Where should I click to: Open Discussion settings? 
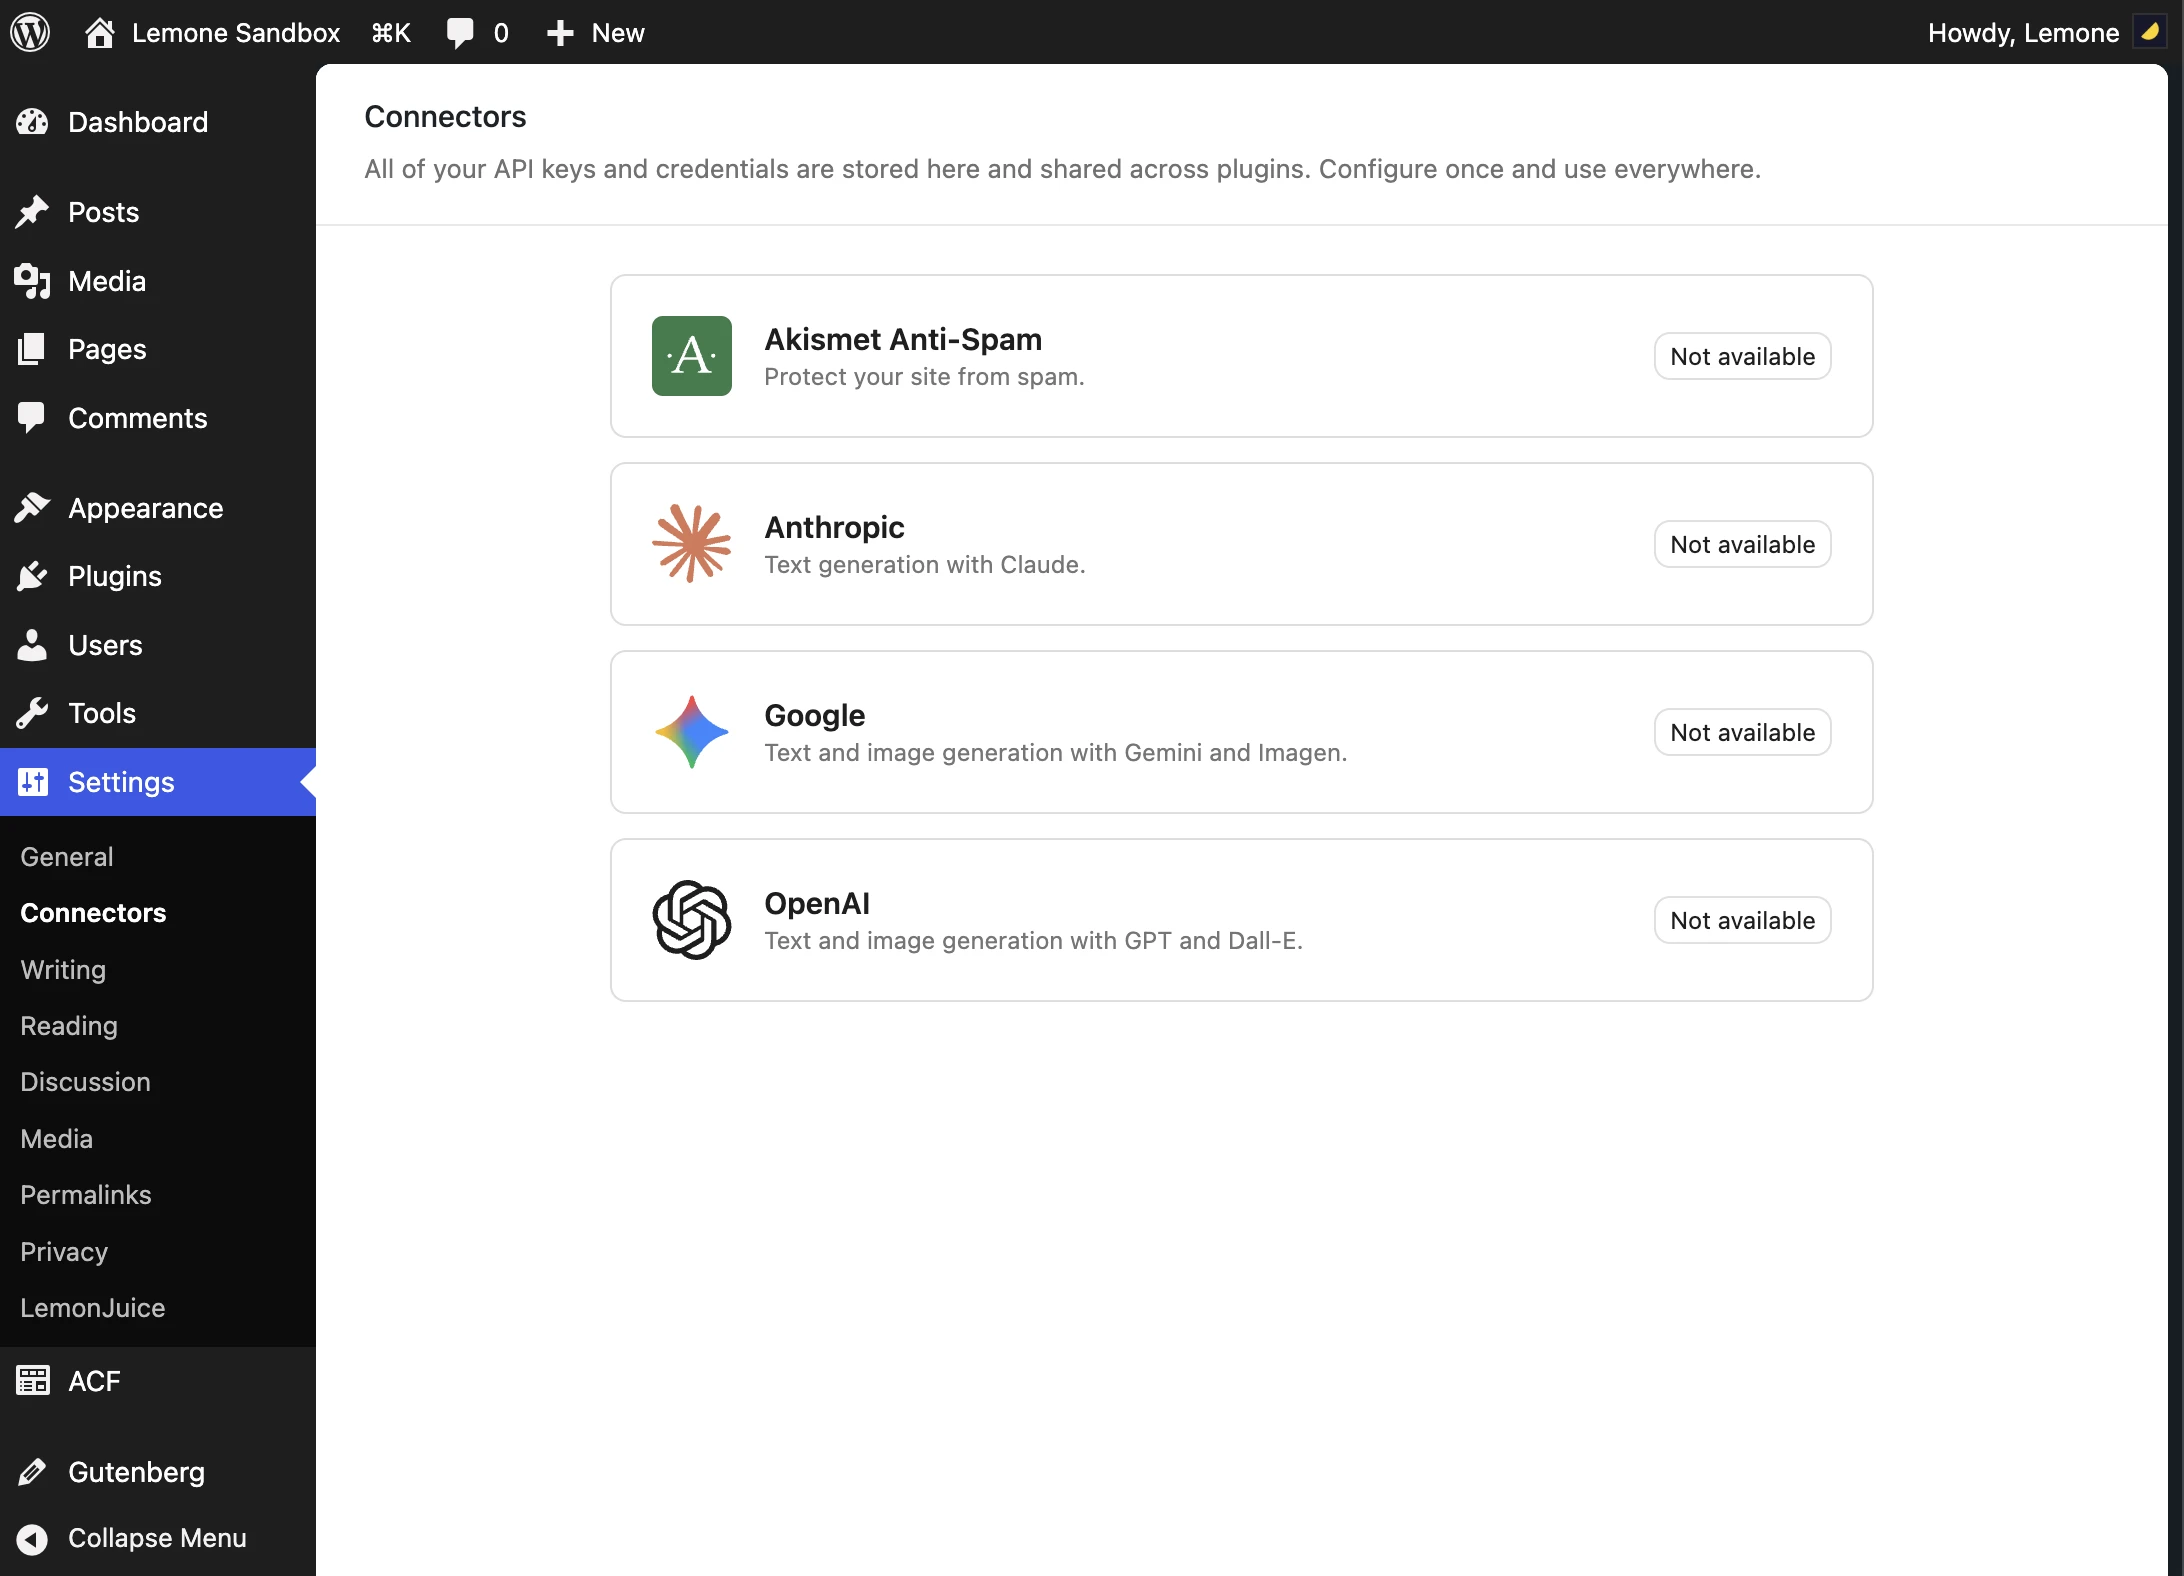click(85, 1082)
